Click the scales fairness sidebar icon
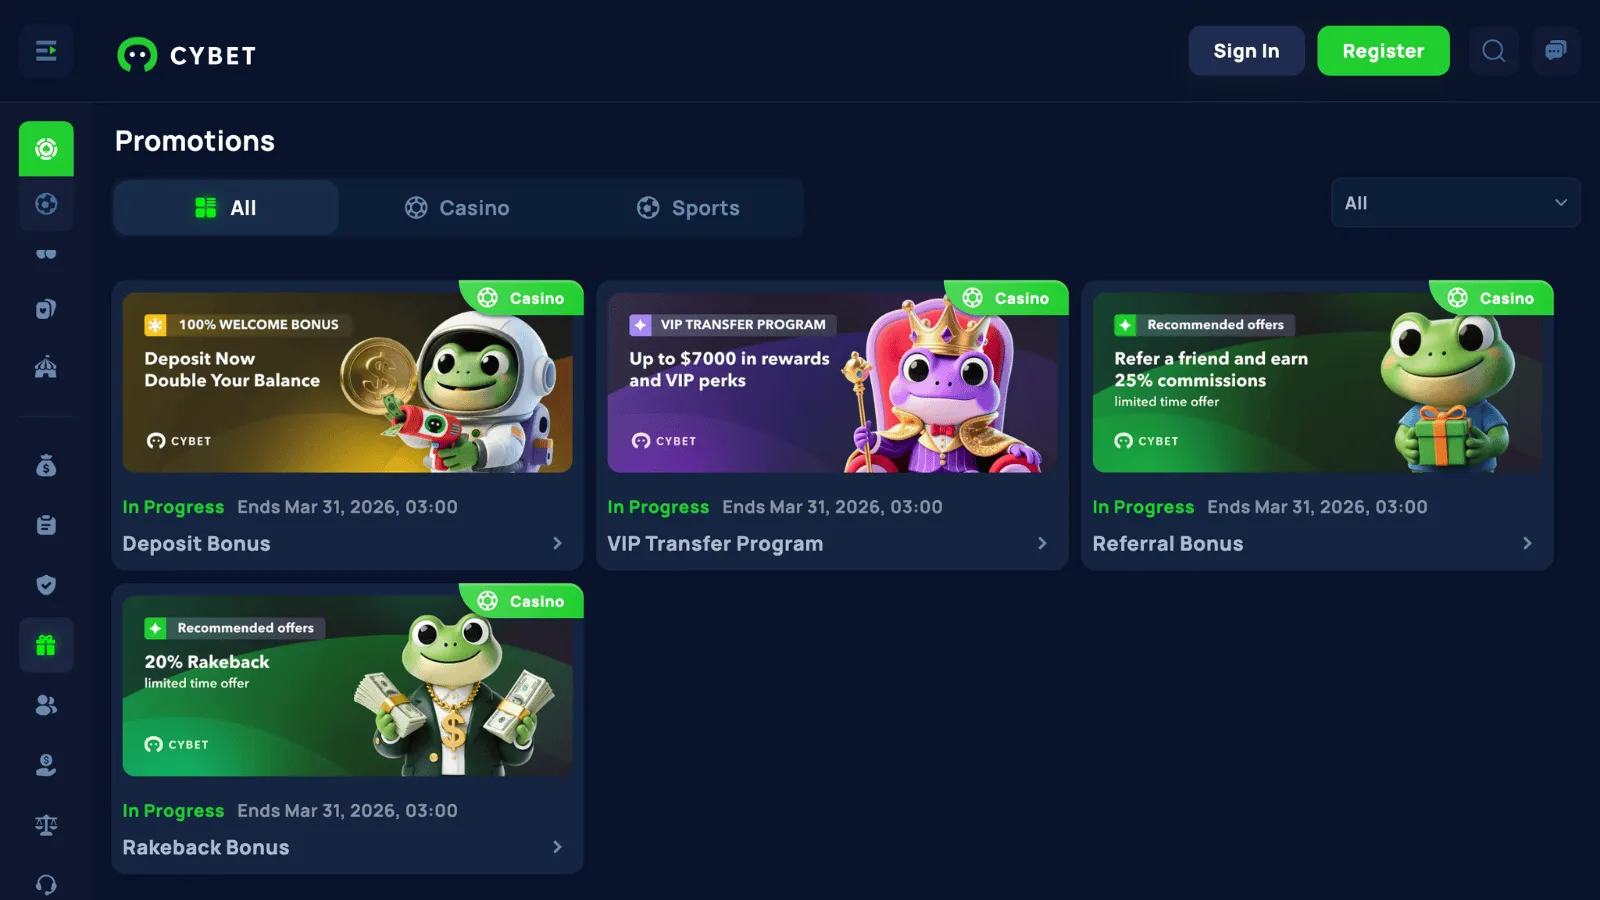This screenshot has height=900, width=1600. [46, 825]
